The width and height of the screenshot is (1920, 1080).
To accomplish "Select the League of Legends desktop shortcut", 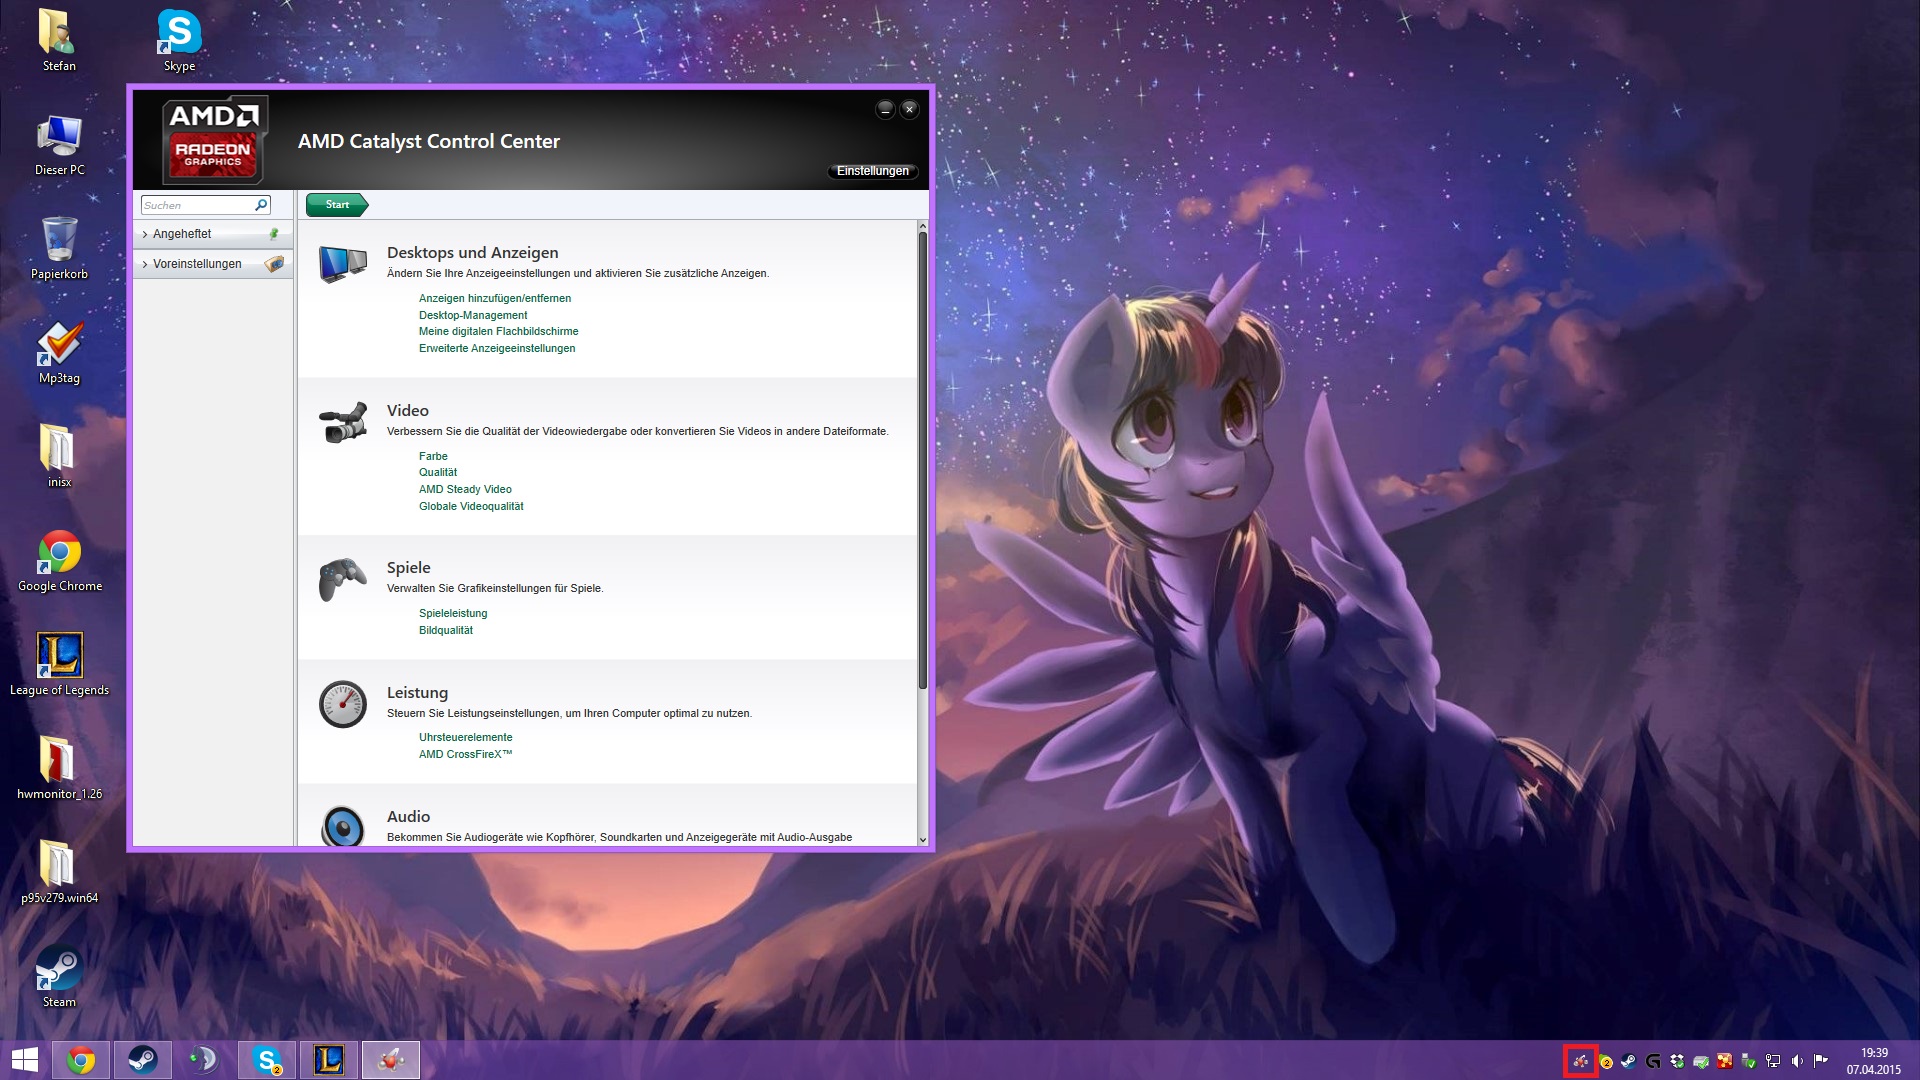I will (x=59, y=666).
